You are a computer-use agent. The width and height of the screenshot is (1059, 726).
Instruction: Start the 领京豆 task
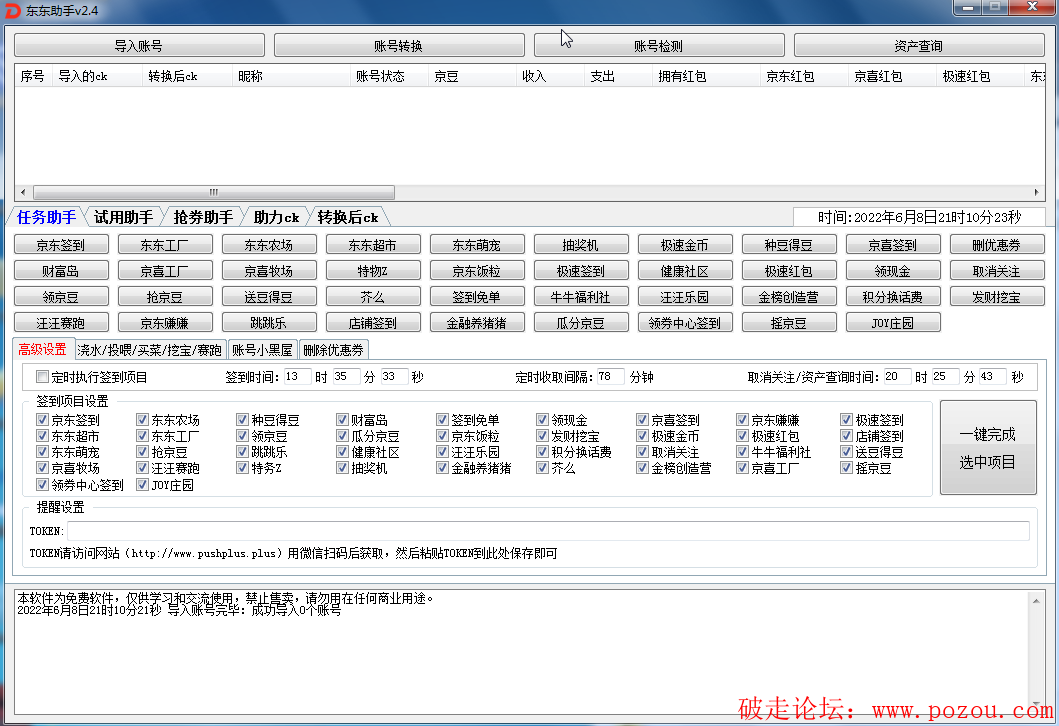tap(61, 296)
